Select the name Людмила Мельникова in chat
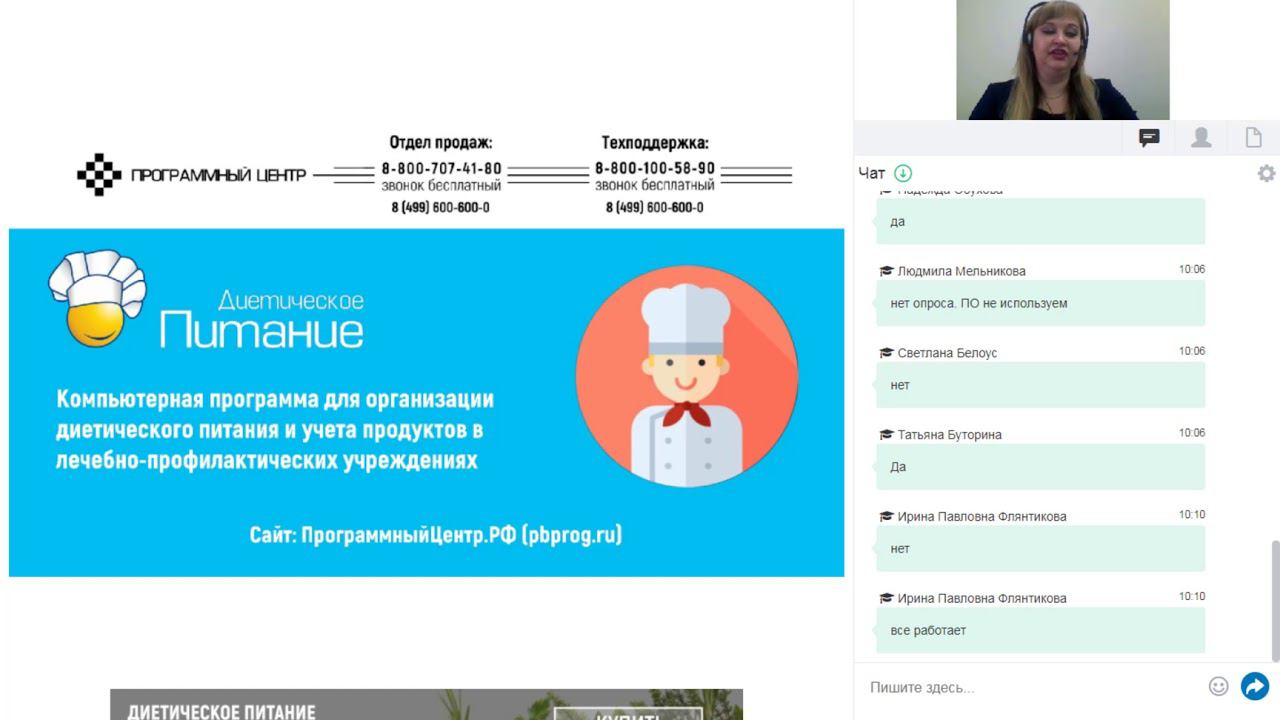1280x720 pixels. click(x=961, y=271)
